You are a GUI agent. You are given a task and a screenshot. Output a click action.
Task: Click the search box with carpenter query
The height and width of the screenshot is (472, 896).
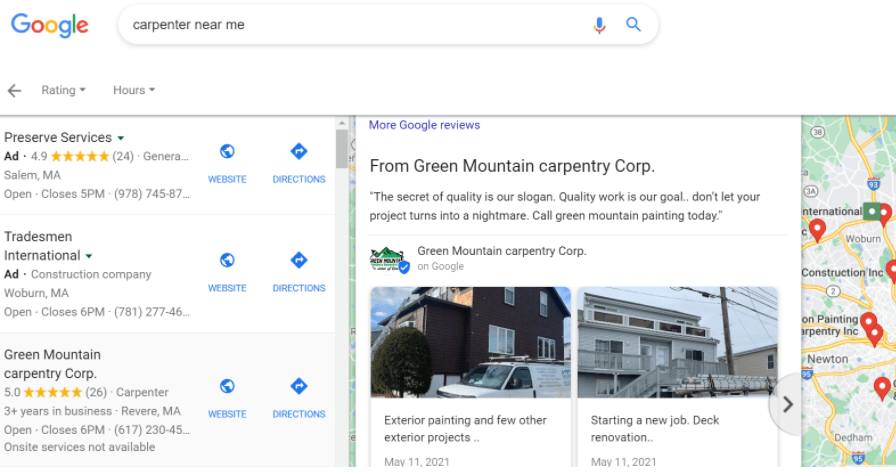(350, 25)
